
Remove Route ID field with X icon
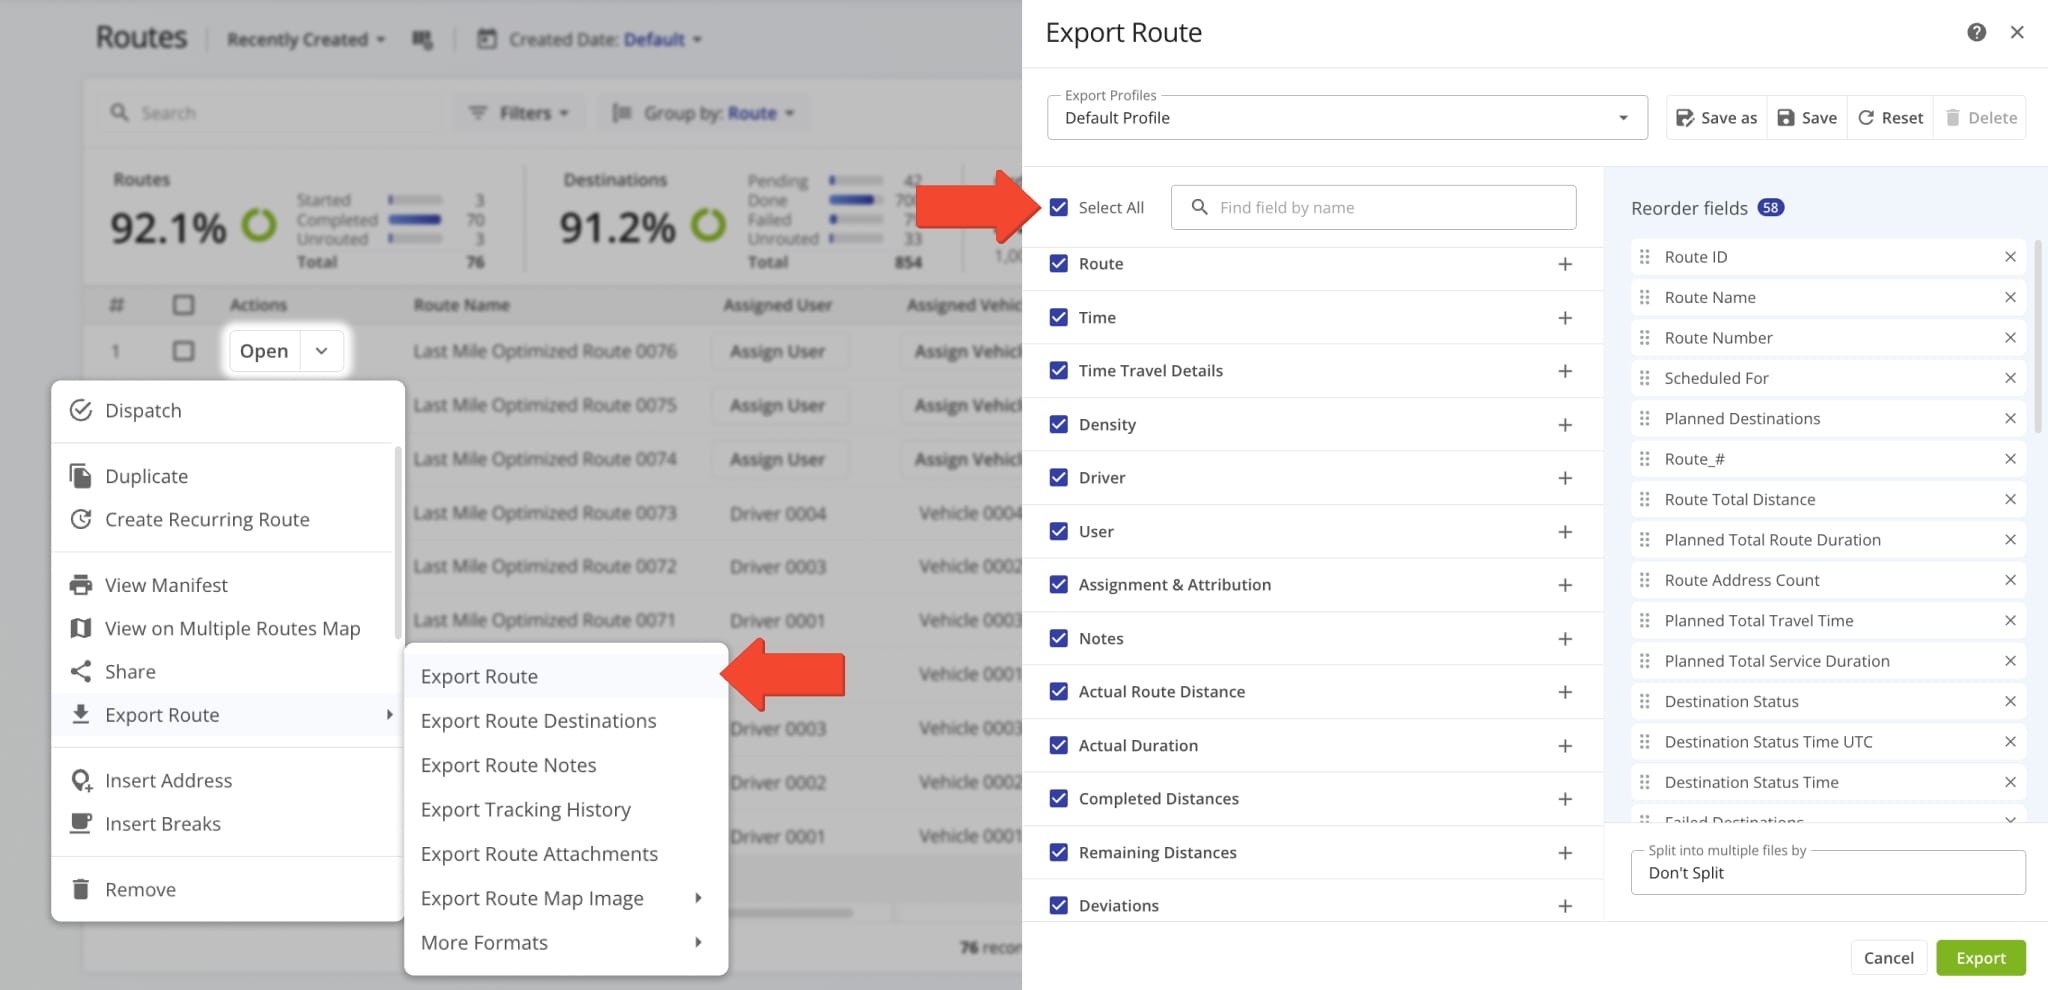point(2010,257)
